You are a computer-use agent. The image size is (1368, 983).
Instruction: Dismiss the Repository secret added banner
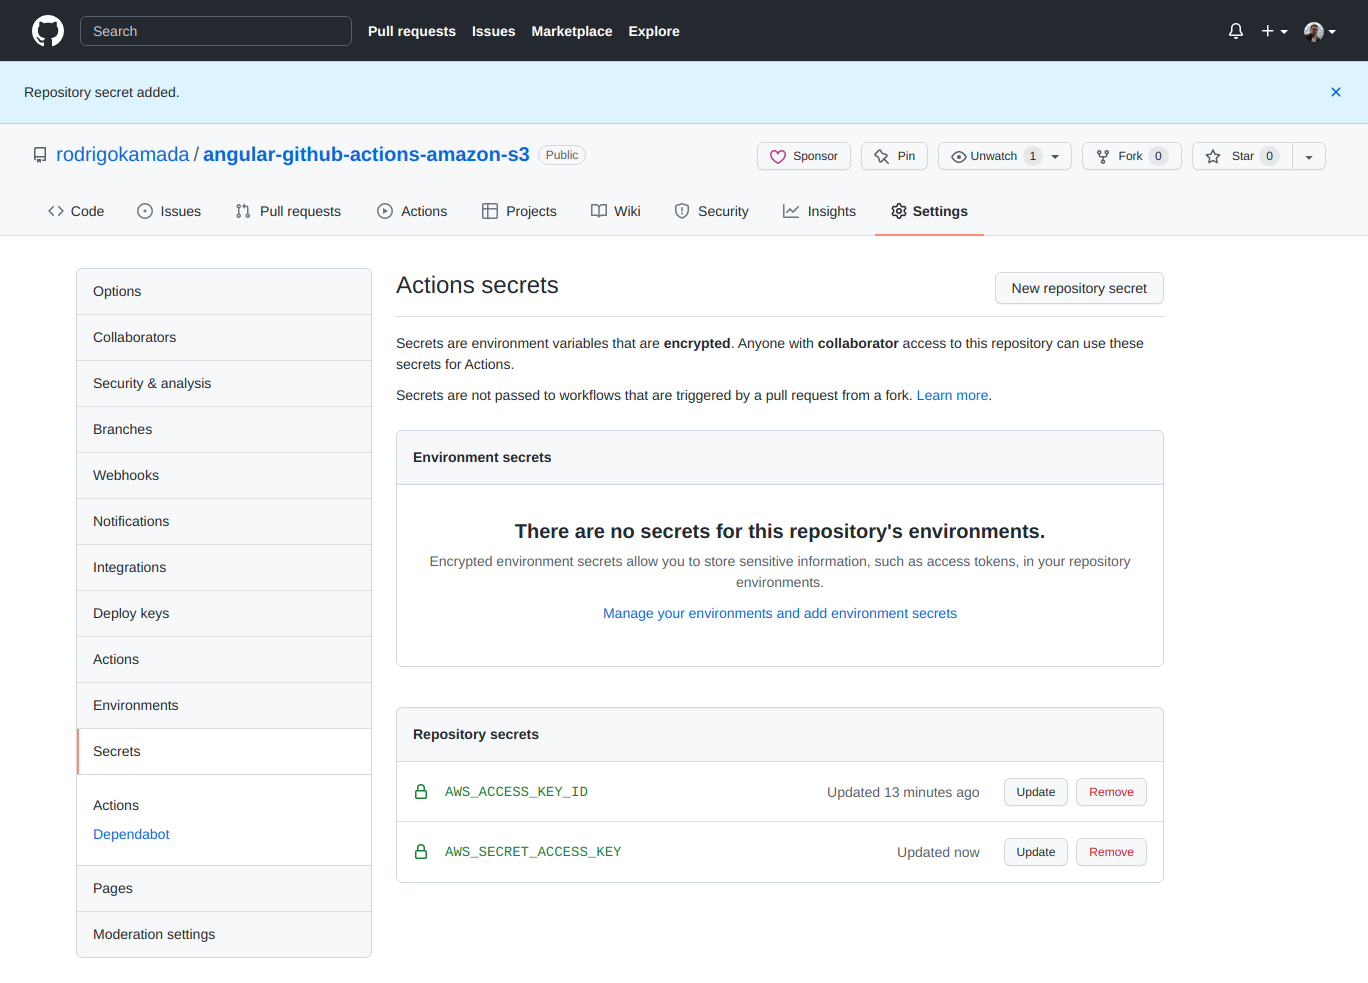pyautogui.click(x=1335, y=92)
